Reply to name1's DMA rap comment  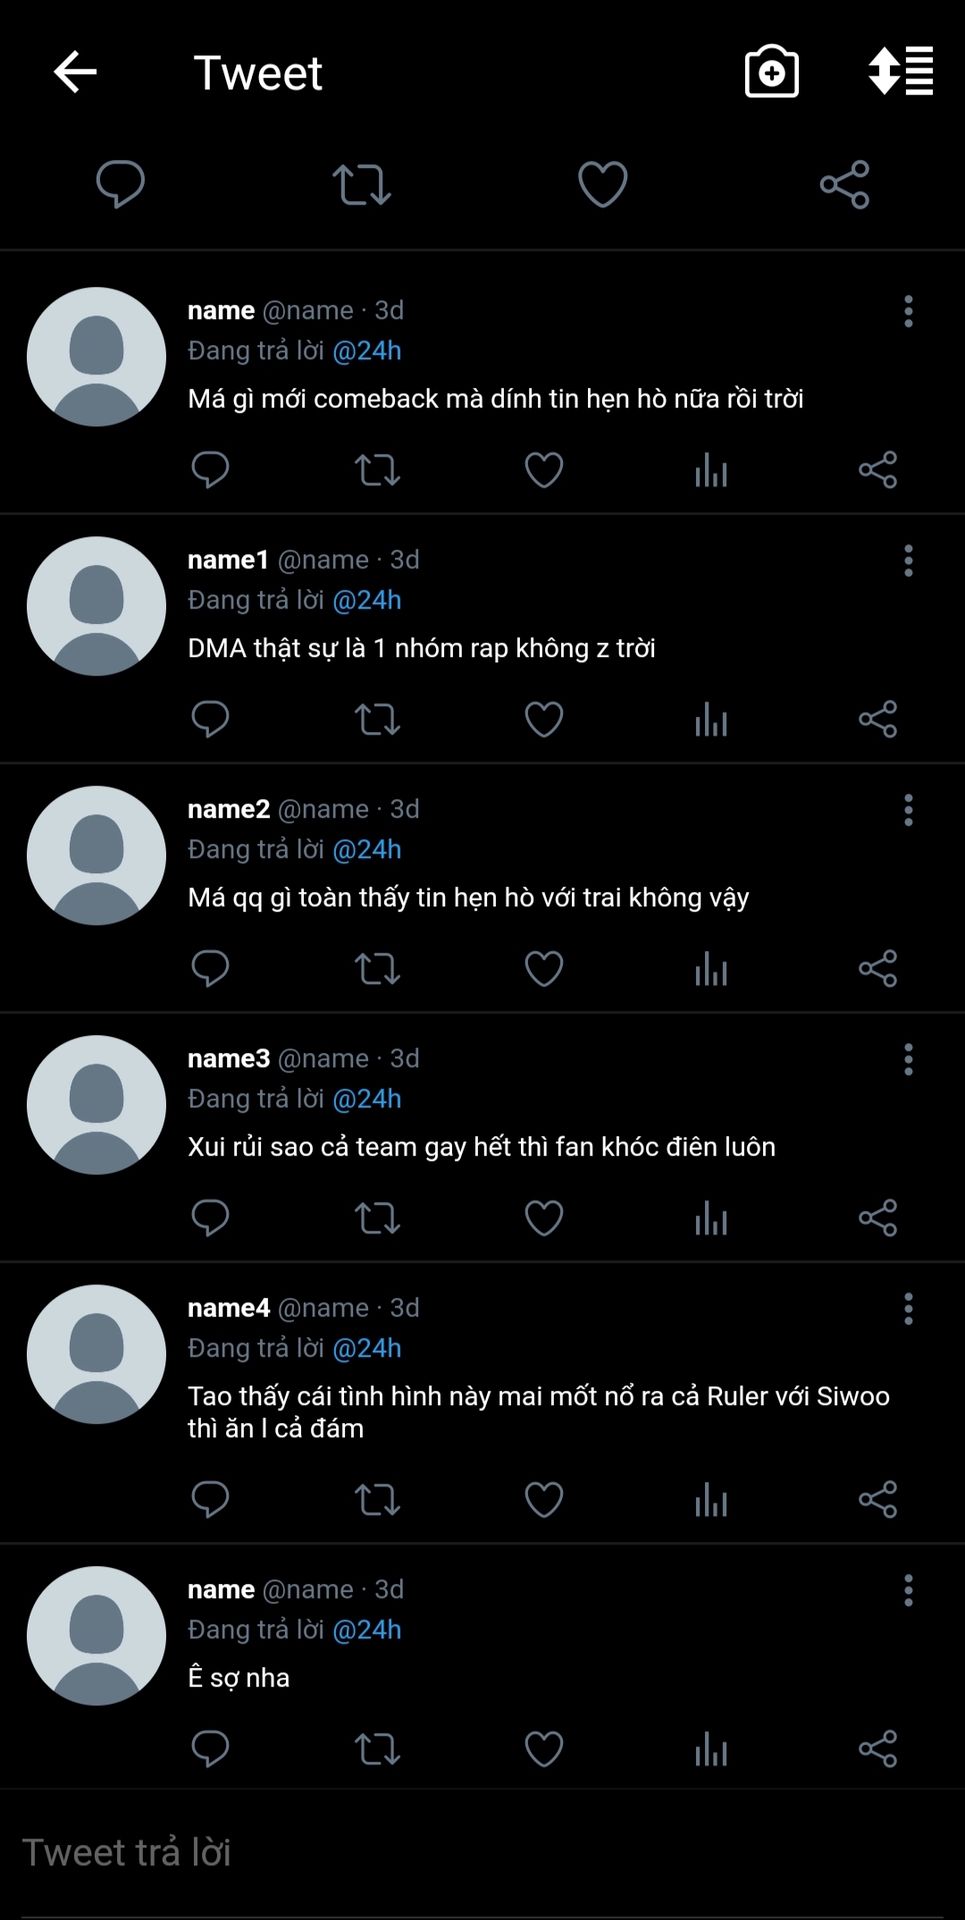pyautogui.click(x=210, y=719)
